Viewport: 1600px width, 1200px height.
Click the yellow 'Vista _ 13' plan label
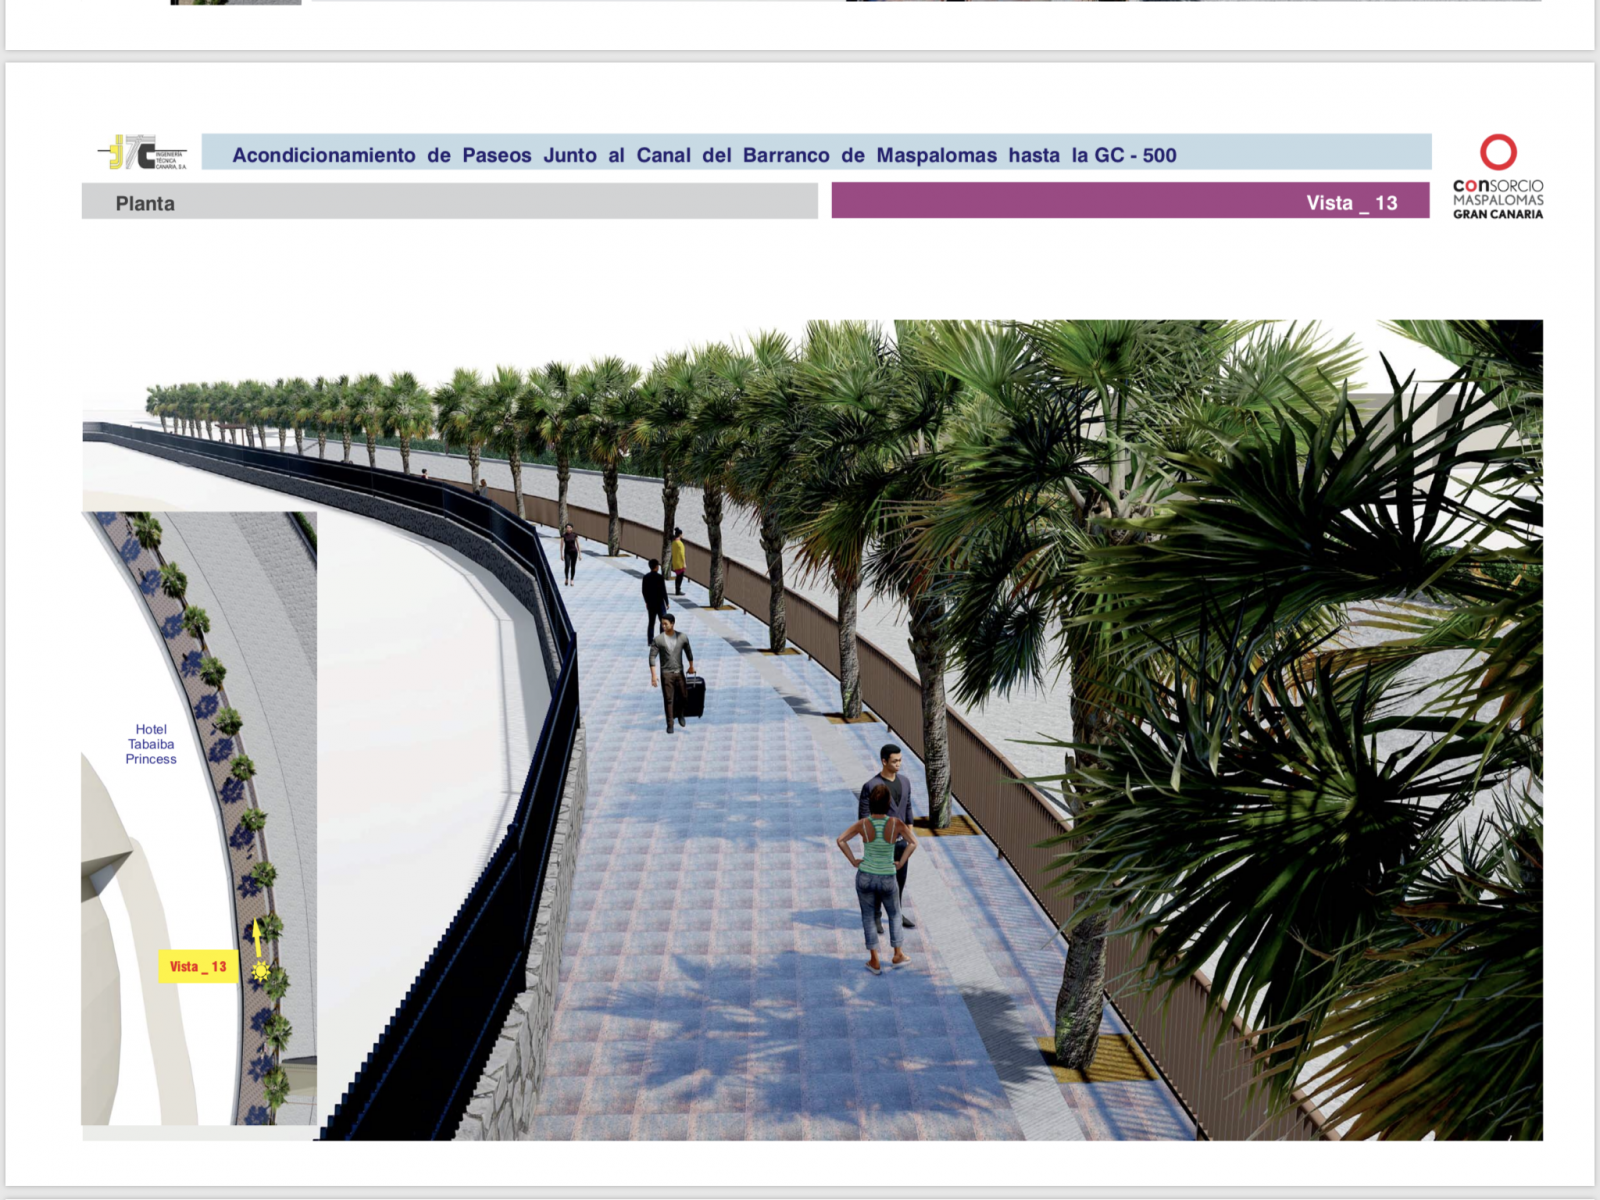(198, 966)
